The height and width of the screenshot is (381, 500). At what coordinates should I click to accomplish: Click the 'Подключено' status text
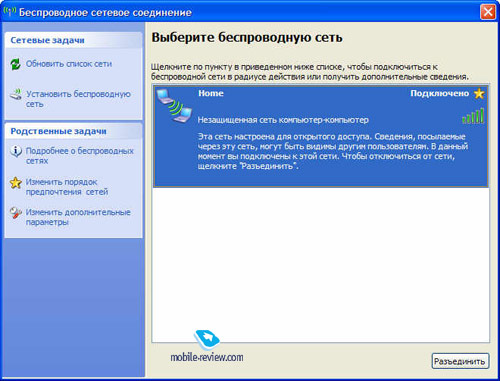(439, 93)
